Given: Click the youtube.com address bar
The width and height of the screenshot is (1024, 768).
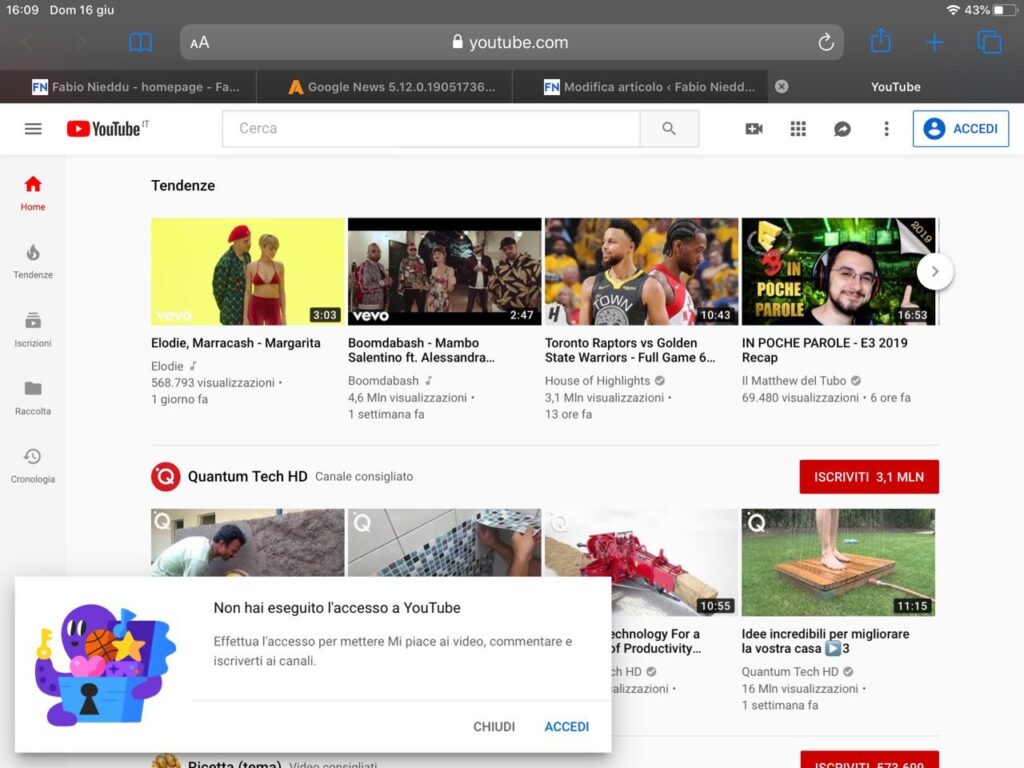Looking at the screenshot, I should coord(511,42).
